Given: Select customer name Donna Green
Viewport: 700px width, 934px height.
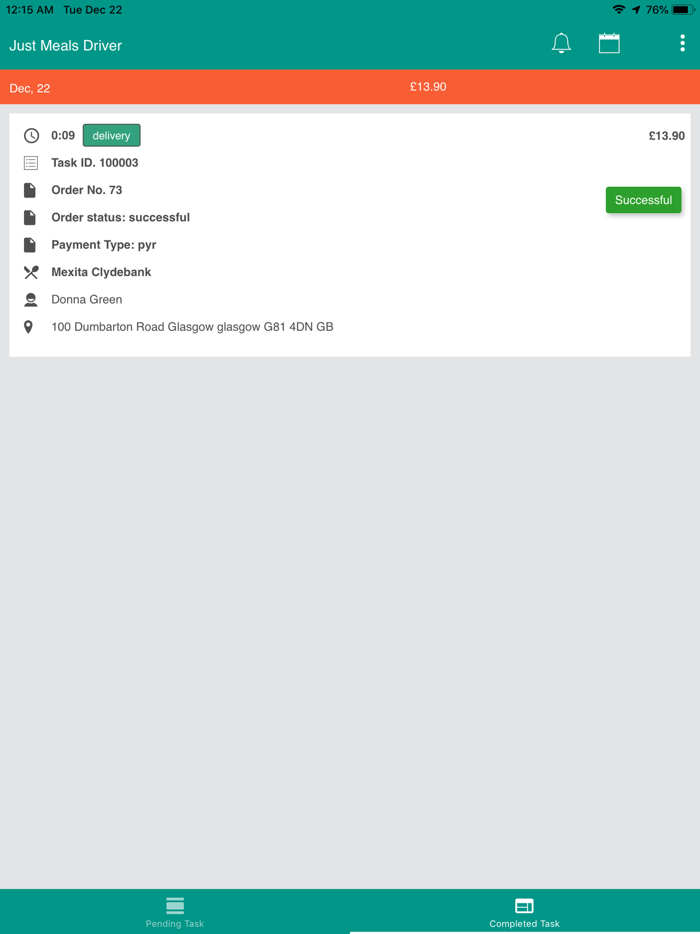Looking at the screenshot, I should [x=87, y=300].
